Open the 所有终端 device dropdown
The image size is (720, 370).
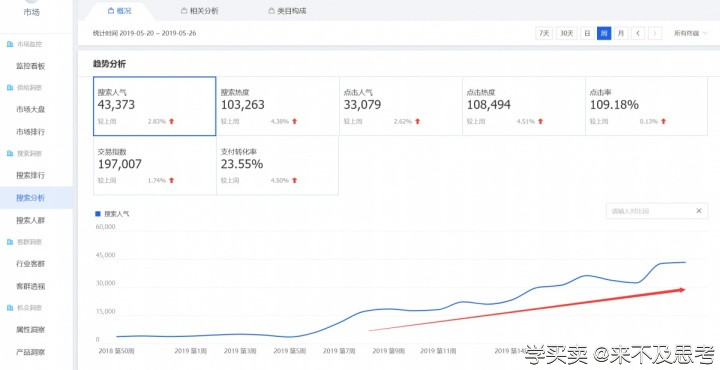pos(691,33)
